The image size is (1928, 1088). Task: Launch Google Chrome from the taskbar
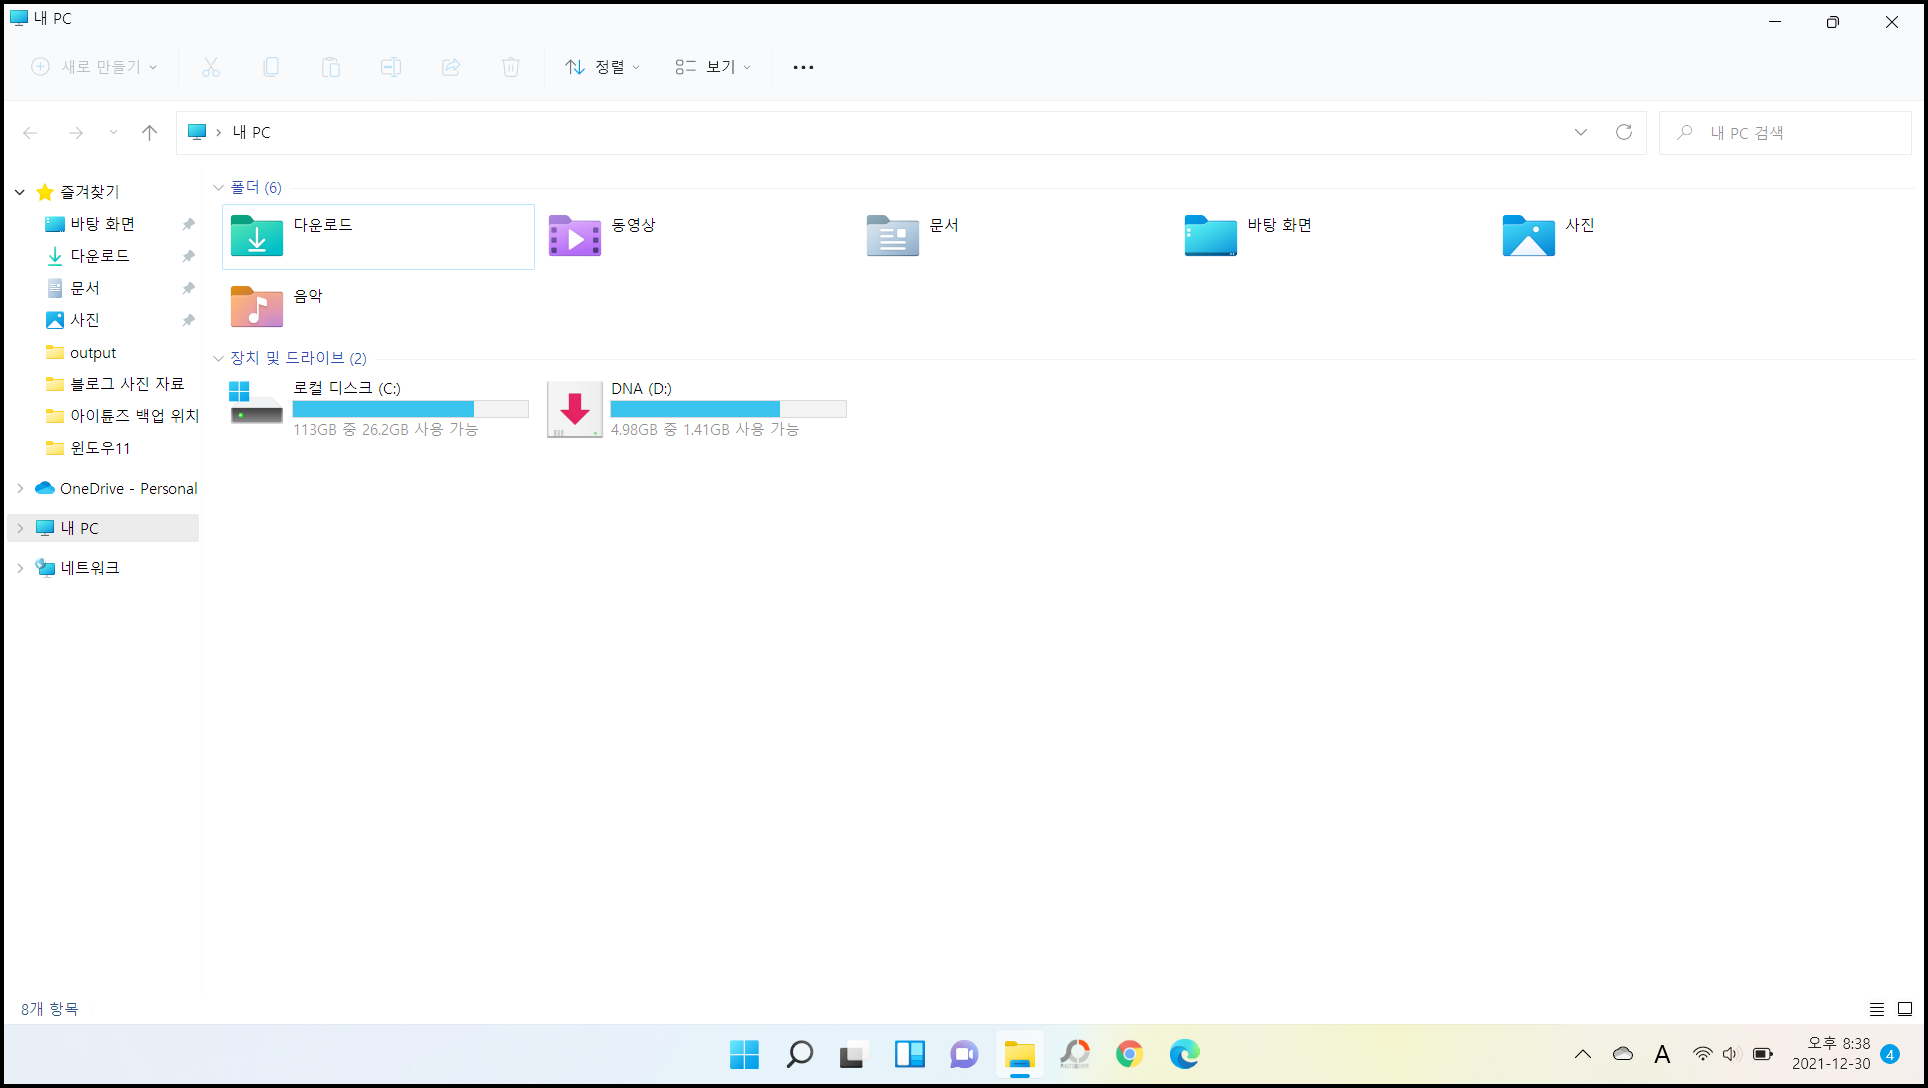click(1129, 1054)
